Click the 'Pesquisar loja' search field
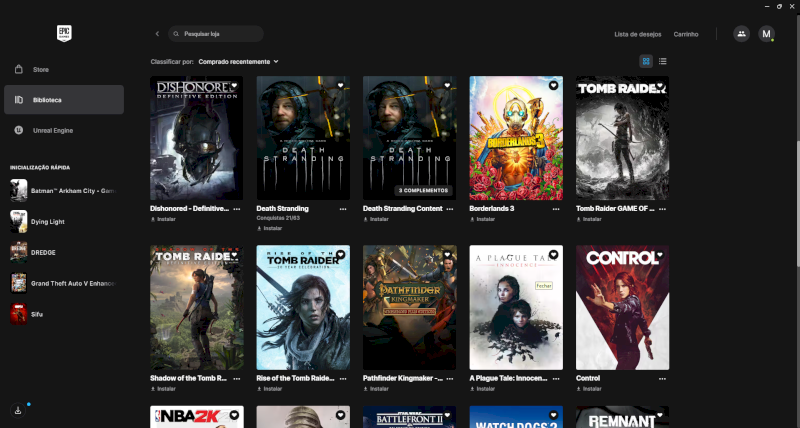This screenshot has height=428, width=800. coord(220,34)
